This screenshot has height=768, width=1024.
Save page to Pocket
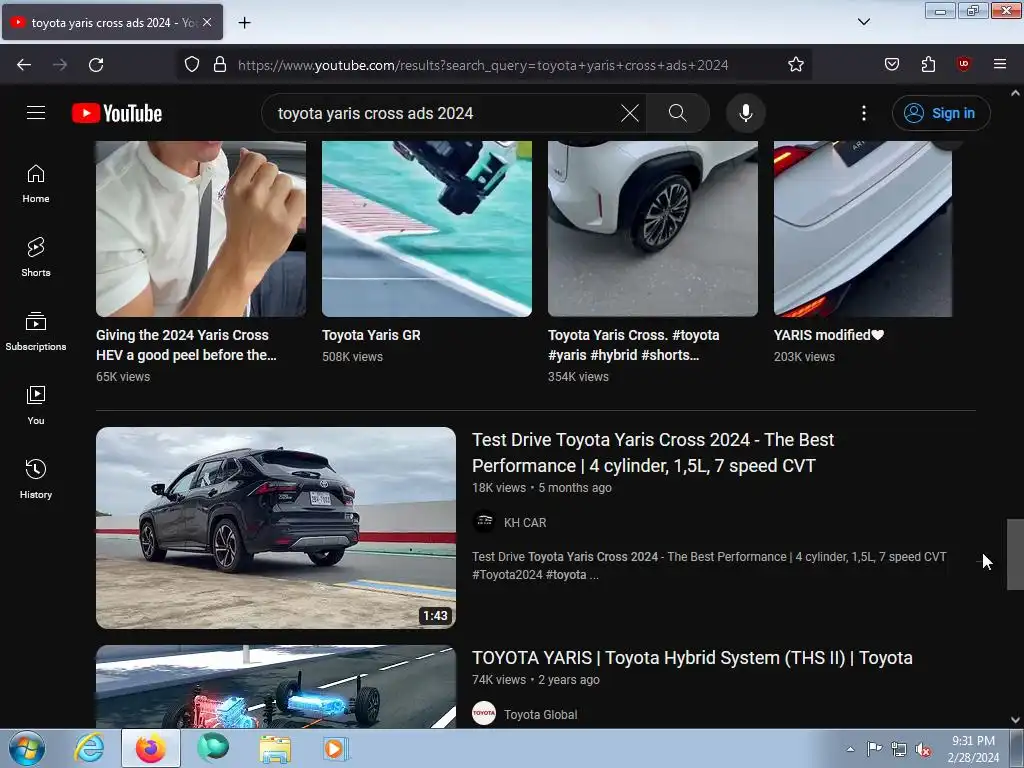click(x=892, y=65)
